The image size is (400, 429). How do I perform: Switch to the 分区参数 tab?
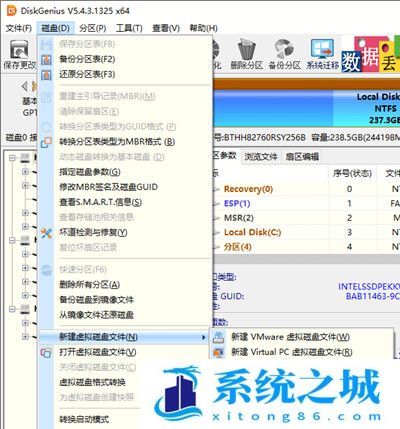click(226, 156)
